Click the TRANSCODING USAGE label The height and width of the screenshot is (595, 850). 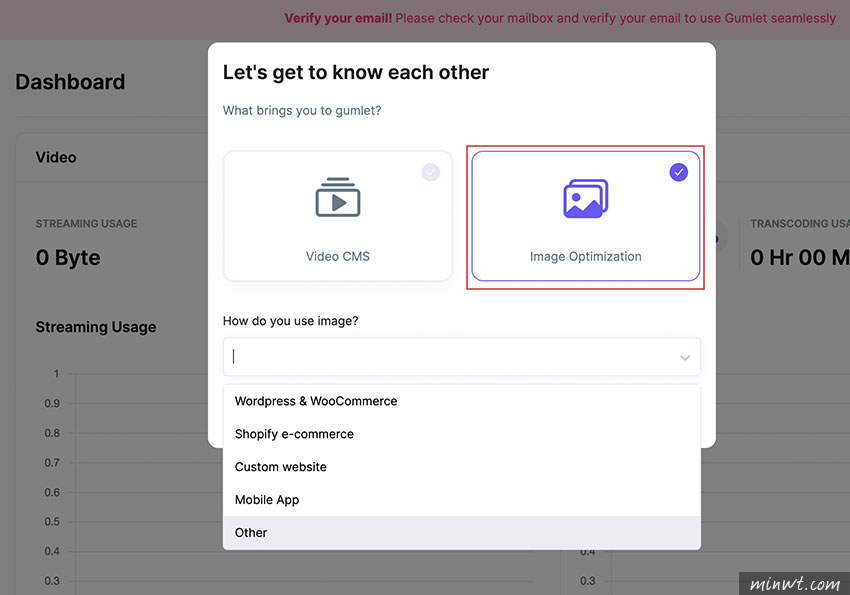pyautogui.click(x=800, y=223)
